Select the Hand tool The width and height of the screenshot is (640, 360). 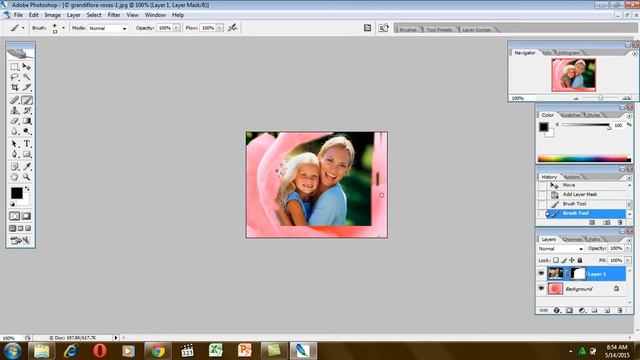[15, 177]
